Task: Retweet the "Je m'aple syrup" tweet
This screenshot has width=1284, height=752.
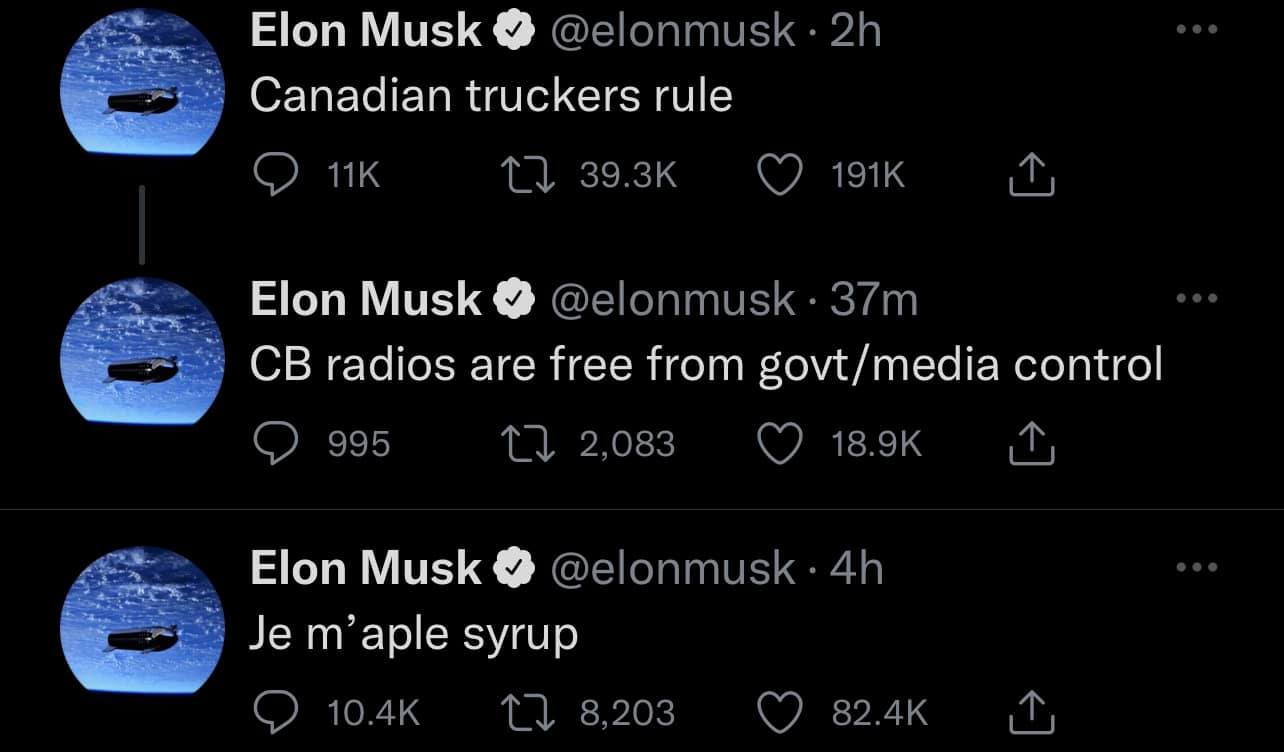Action: tap(529, 712)
